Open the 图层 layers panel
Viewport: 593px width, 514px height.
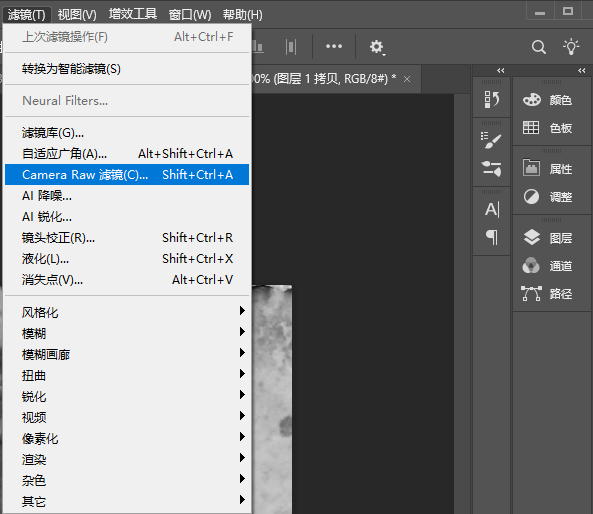click(548, 238)
